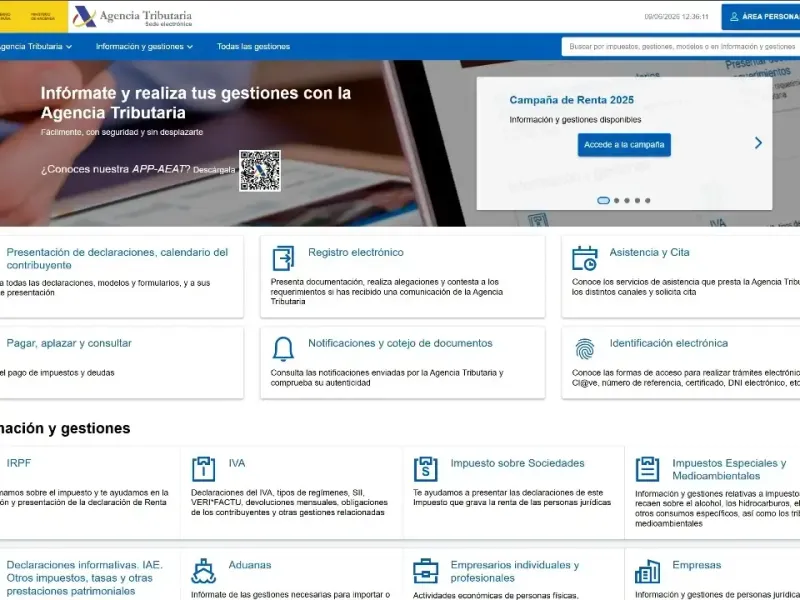Select the first carousel slide indicator

(603, 201)
